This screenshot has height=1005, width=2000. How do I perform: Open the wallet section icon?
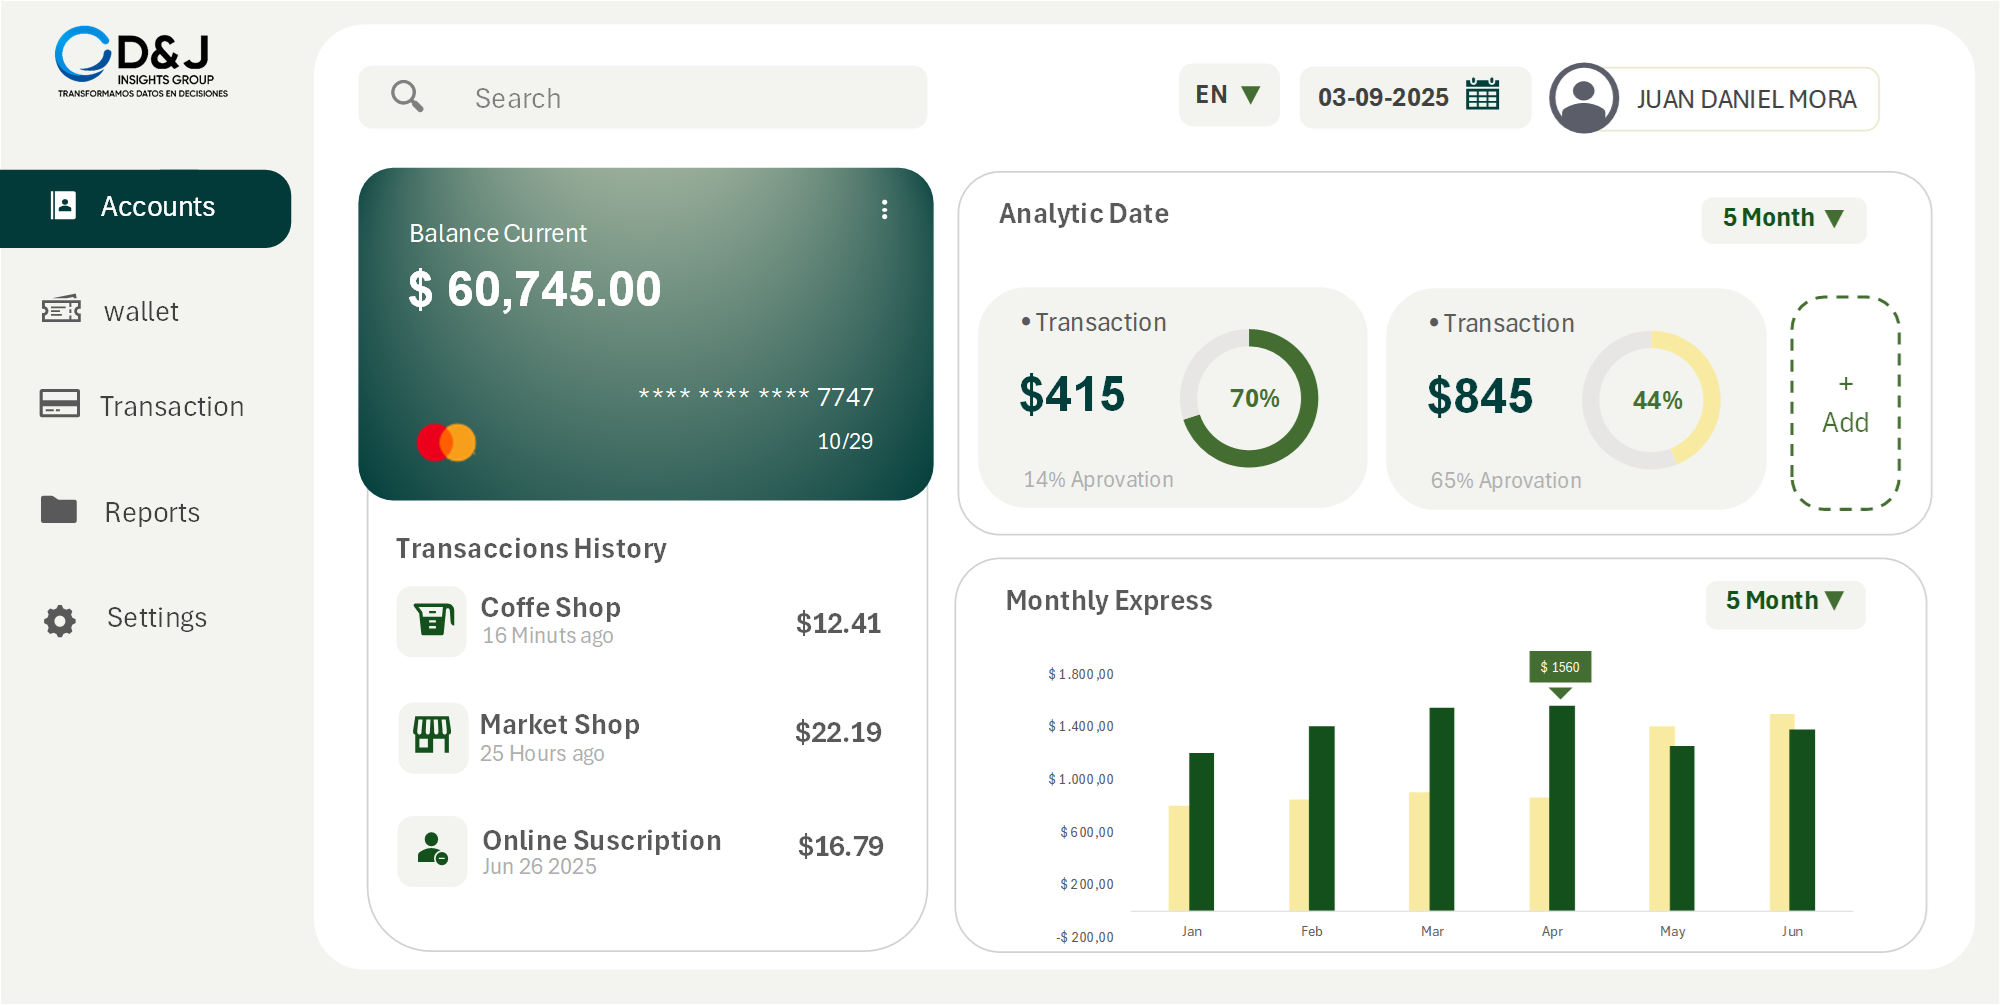click(61, 311)
